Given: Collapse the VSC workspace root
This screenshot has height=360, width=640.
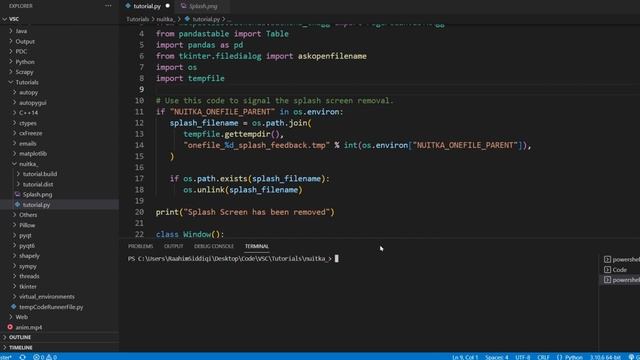Looking at the screenshot, I should (x=14, y=19).
